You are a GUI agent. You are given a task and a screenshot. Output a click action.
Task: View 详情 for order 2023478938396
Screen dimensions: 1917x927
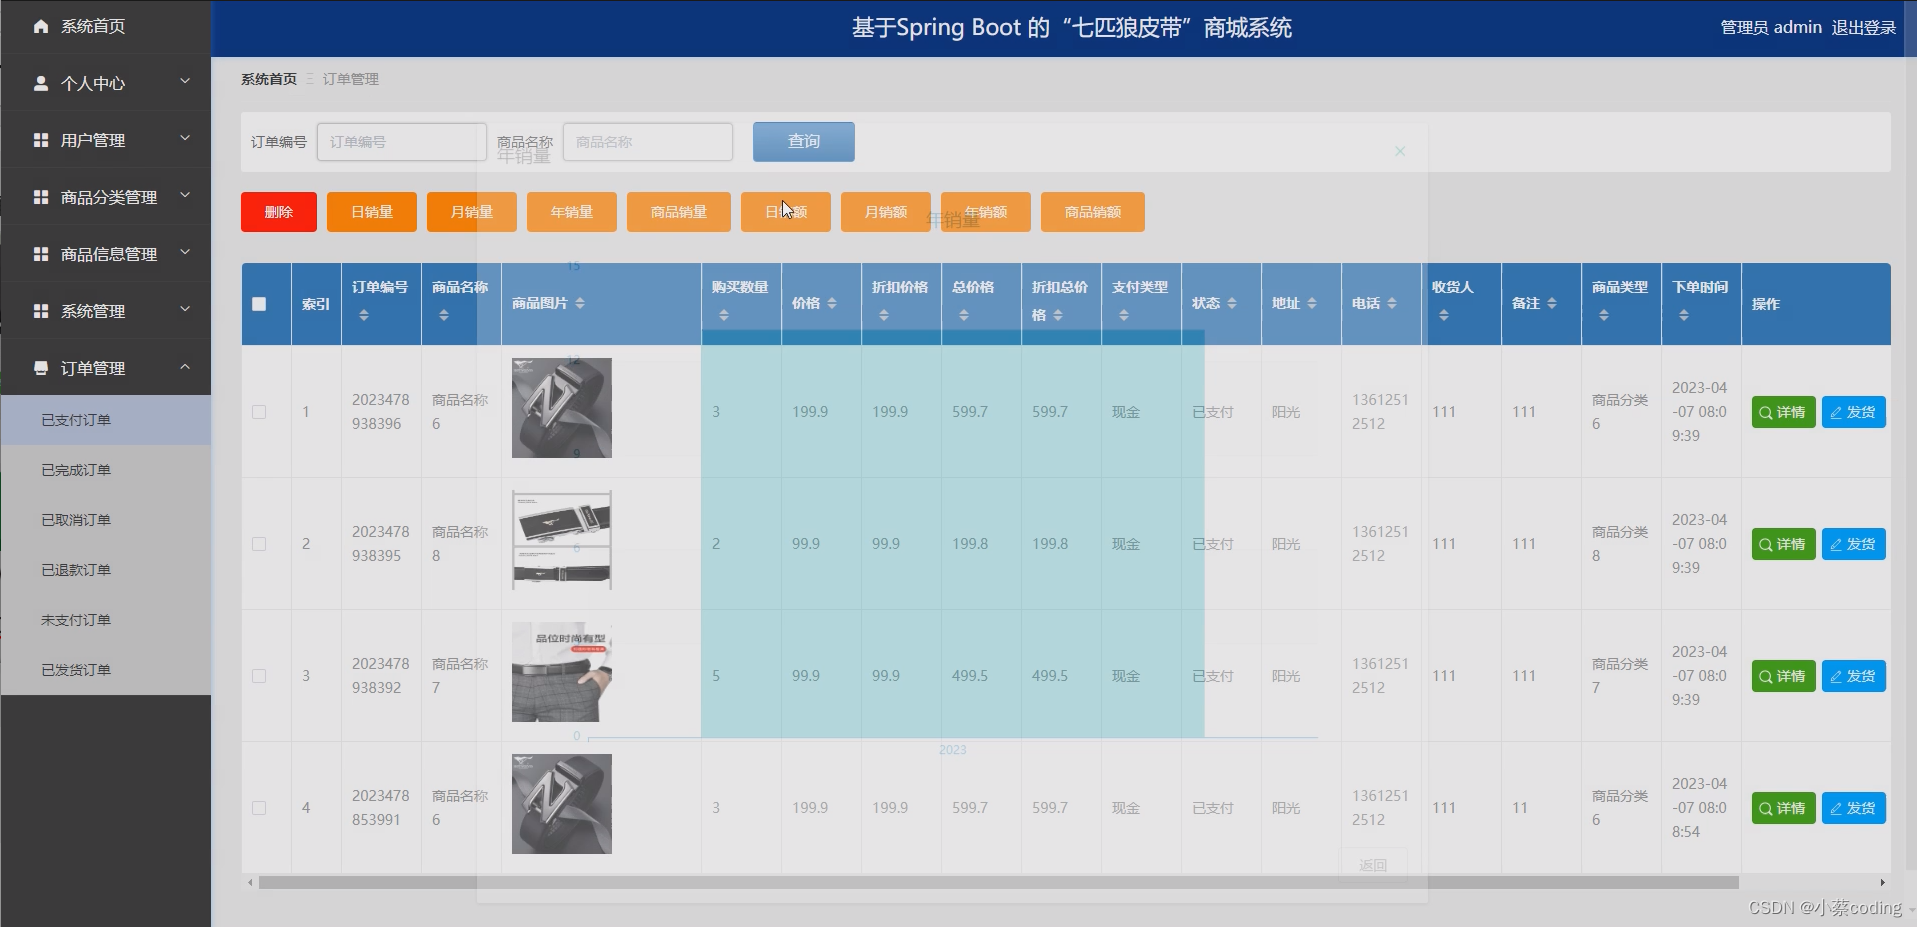(1783, 412)
